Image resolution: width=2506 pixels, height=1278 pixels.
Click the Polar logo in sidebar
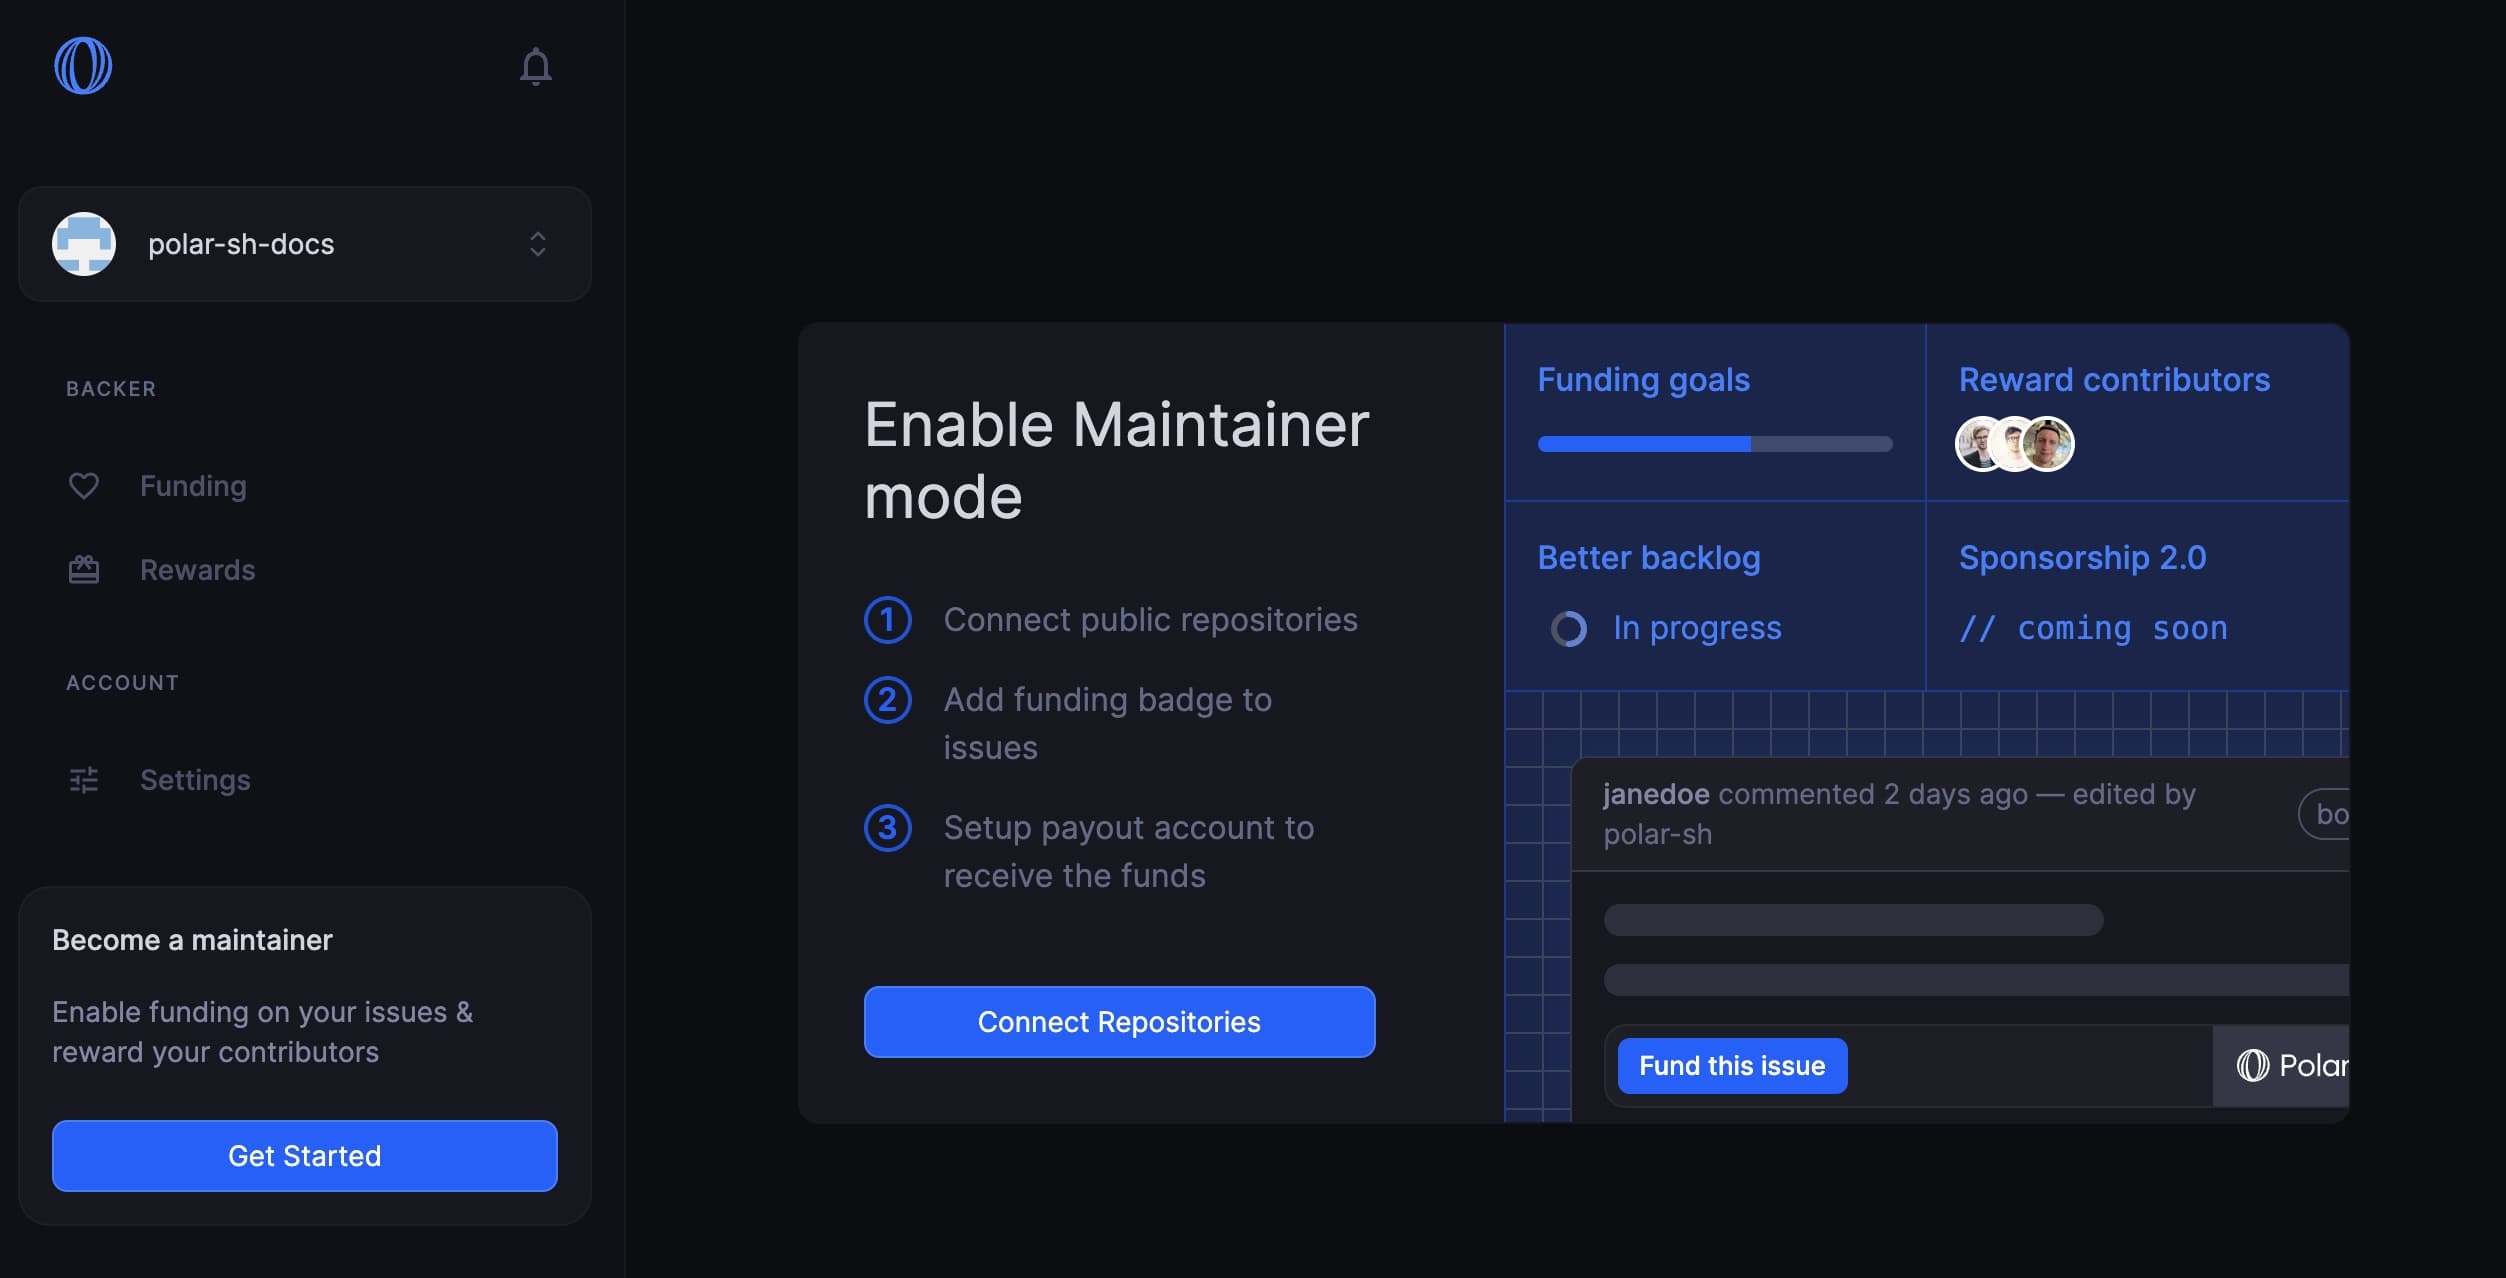click(83, 66)
